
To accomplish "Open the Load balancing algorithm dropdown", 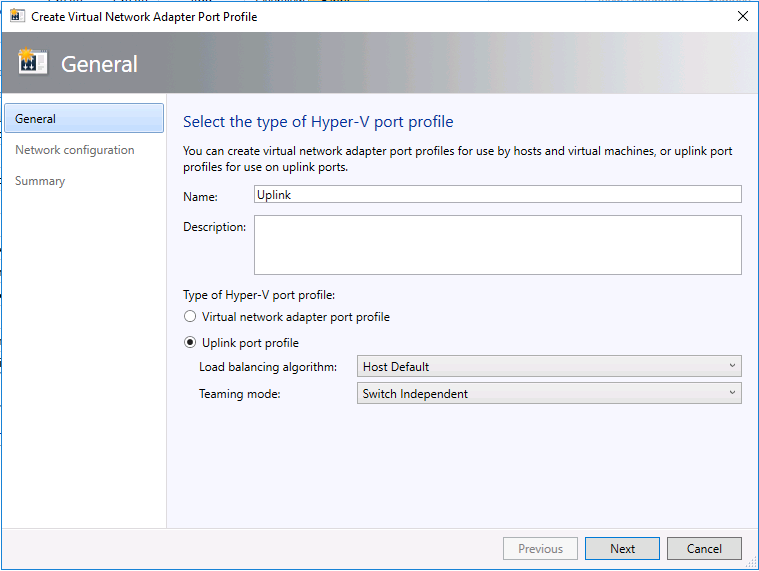I will (548, 367).
